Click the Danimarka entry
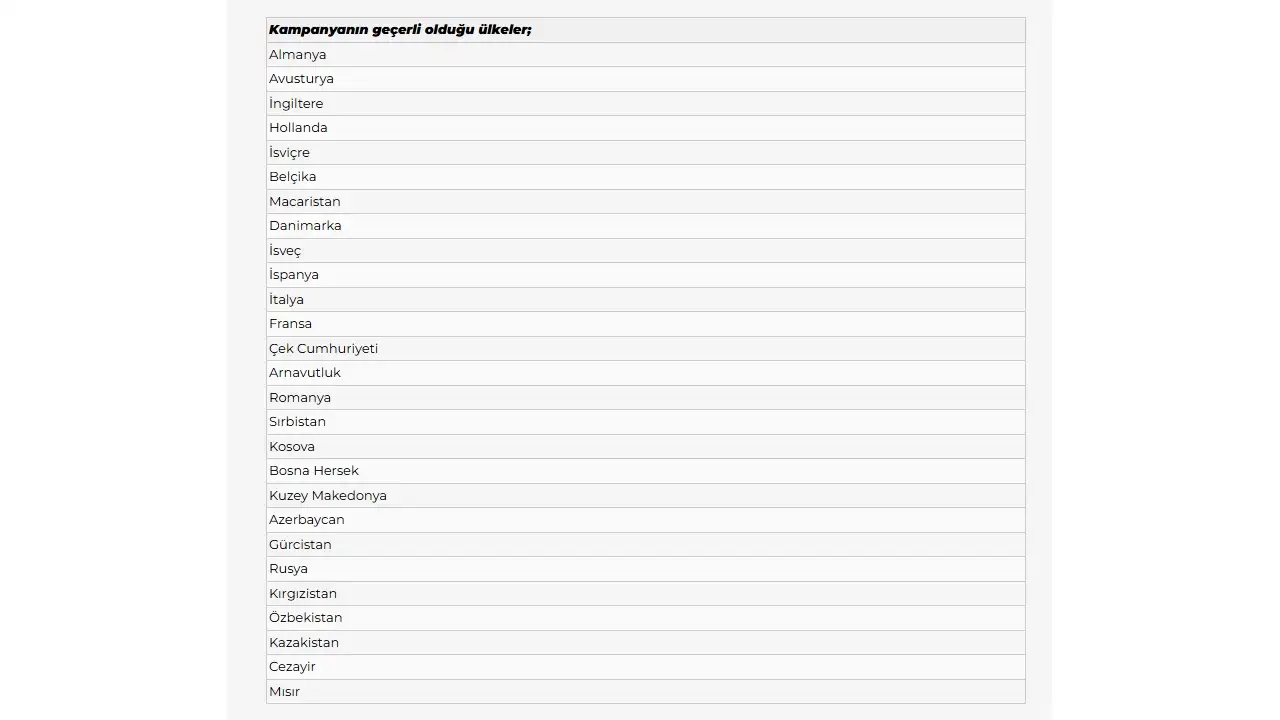 (x=305, y=226)
